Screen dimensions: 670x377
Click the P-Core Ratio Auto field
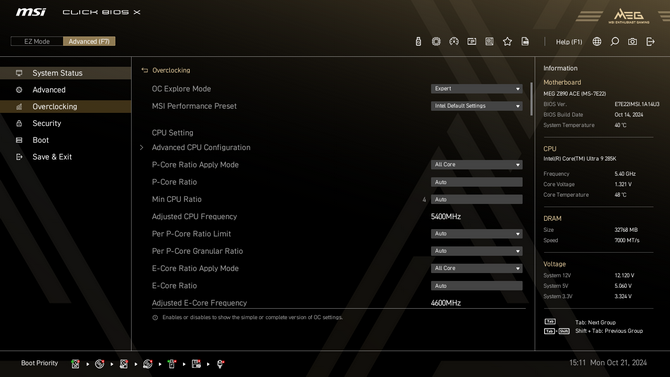[x=476, y=182]
